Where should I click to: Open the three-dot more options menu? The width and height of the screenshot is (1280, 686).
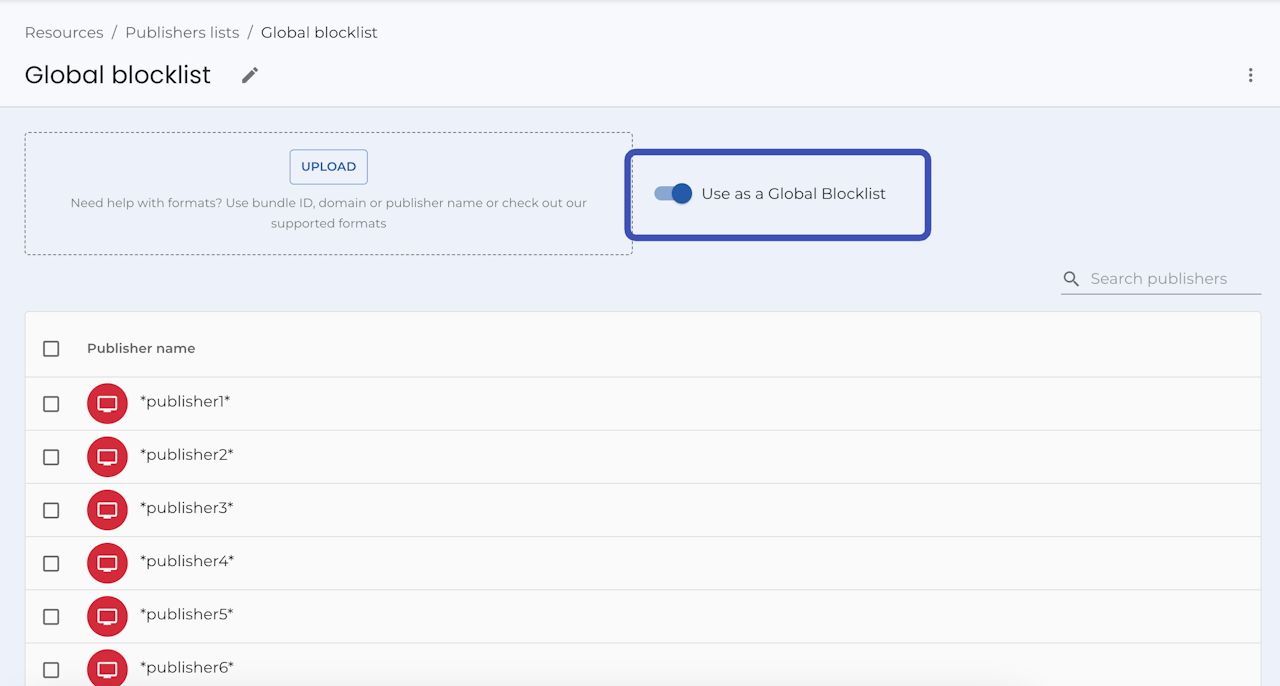click(x=1250, y=75)
